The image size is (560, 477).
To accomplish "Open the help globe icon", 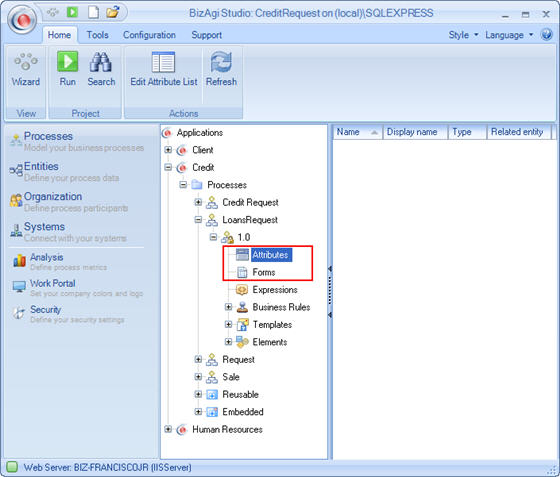I will [x=547, y=35].
